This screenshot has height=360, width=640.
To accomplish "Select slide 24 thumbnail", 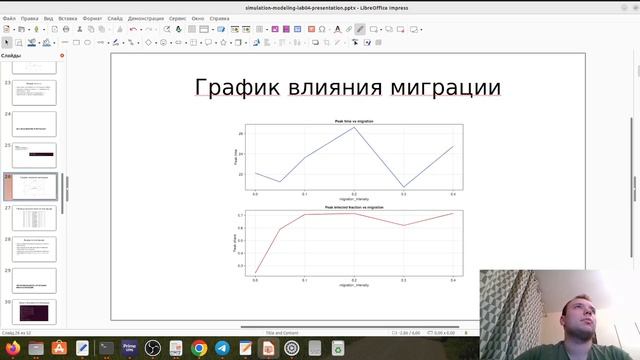I will pyautogui.click(x=34, y=124).
